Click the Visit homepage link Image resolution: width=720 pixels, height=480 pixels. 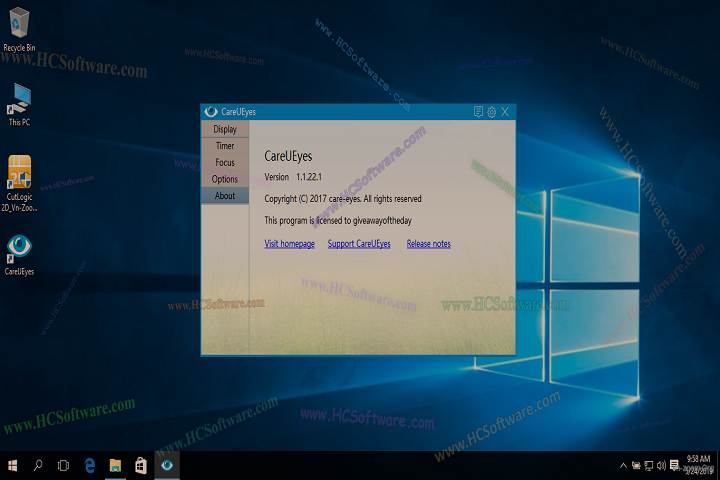289,243
